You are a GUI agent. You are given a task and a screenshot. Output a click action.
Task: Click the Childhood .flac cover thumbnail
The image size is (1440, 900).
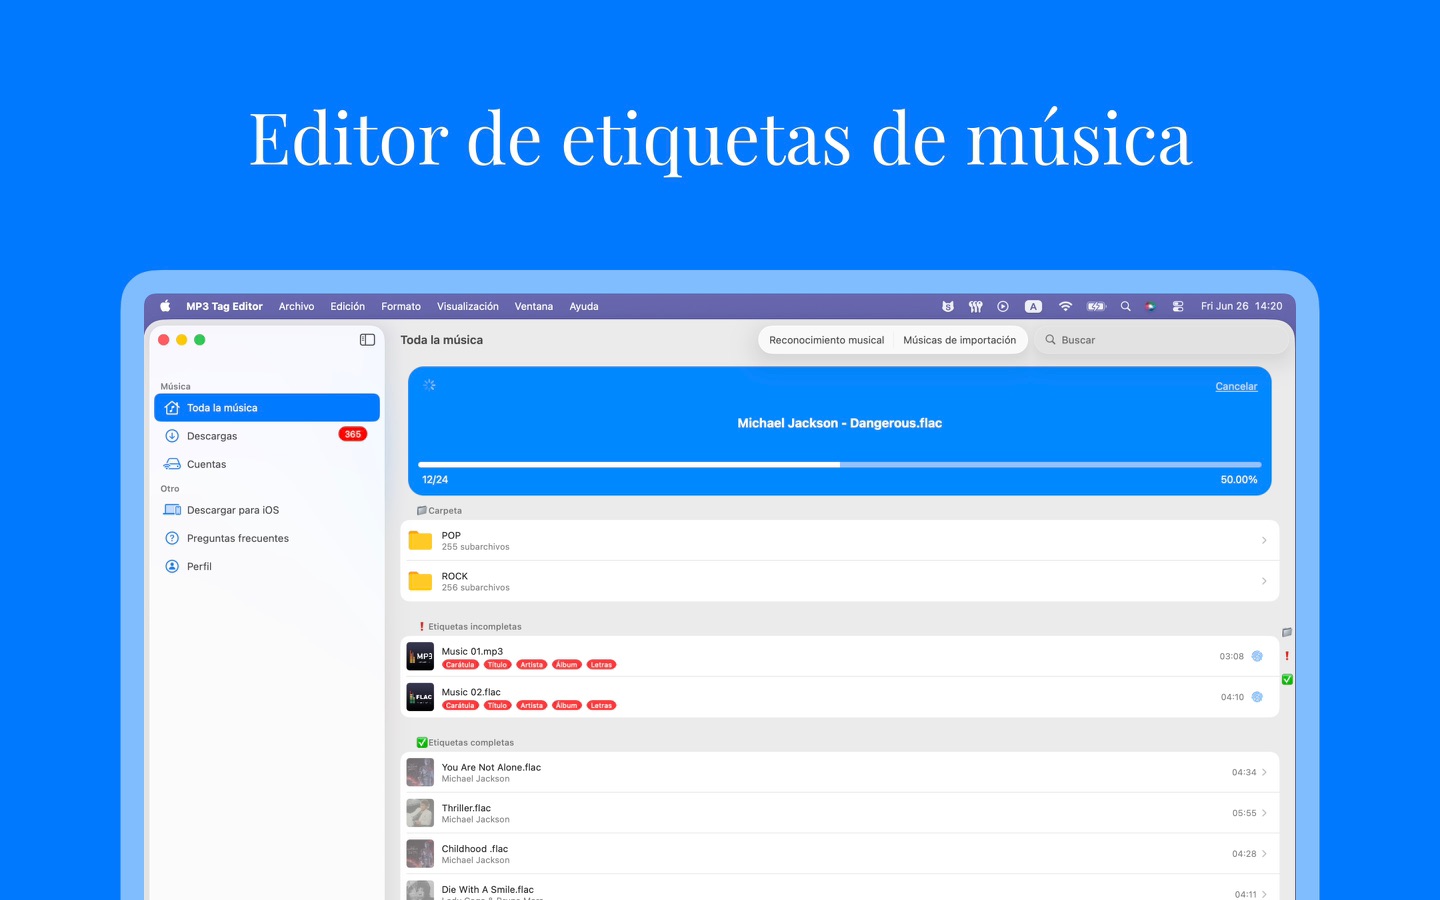[420, 854]
